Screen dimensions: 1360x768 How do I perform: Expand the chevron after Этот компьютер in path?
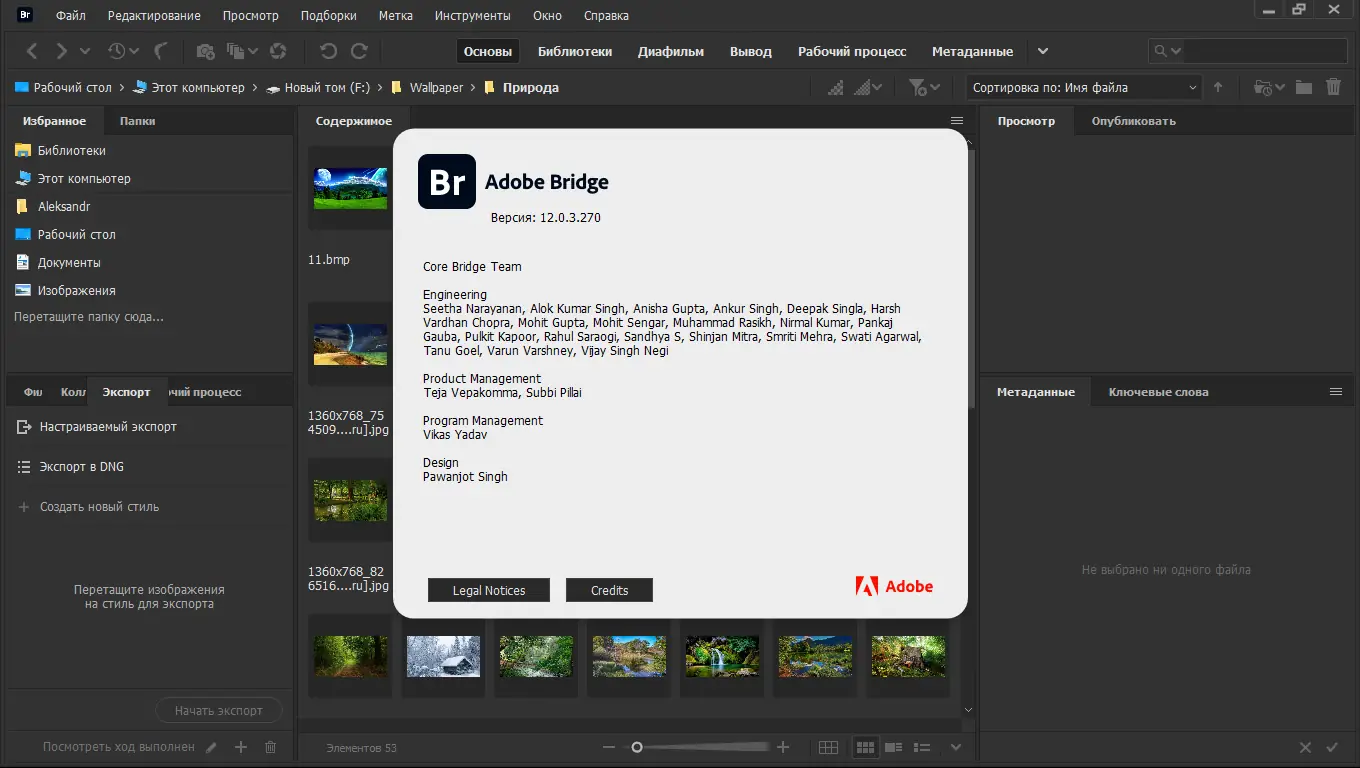pyautogui.click(x=255, y=88)
